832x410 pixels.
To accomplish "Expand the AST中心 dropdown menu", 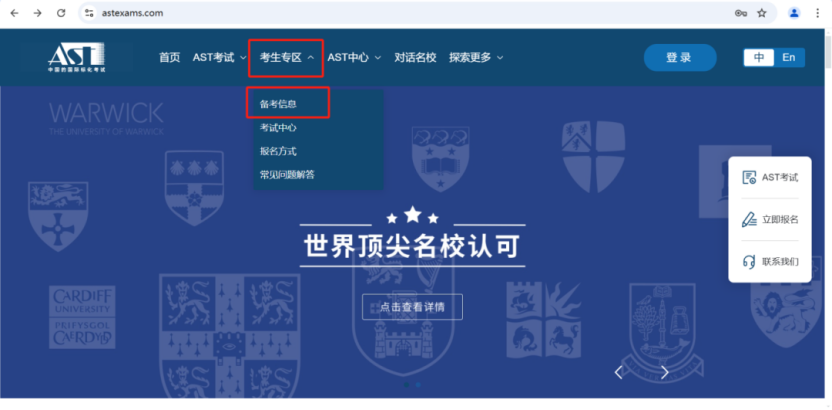I will coord(354,58).
